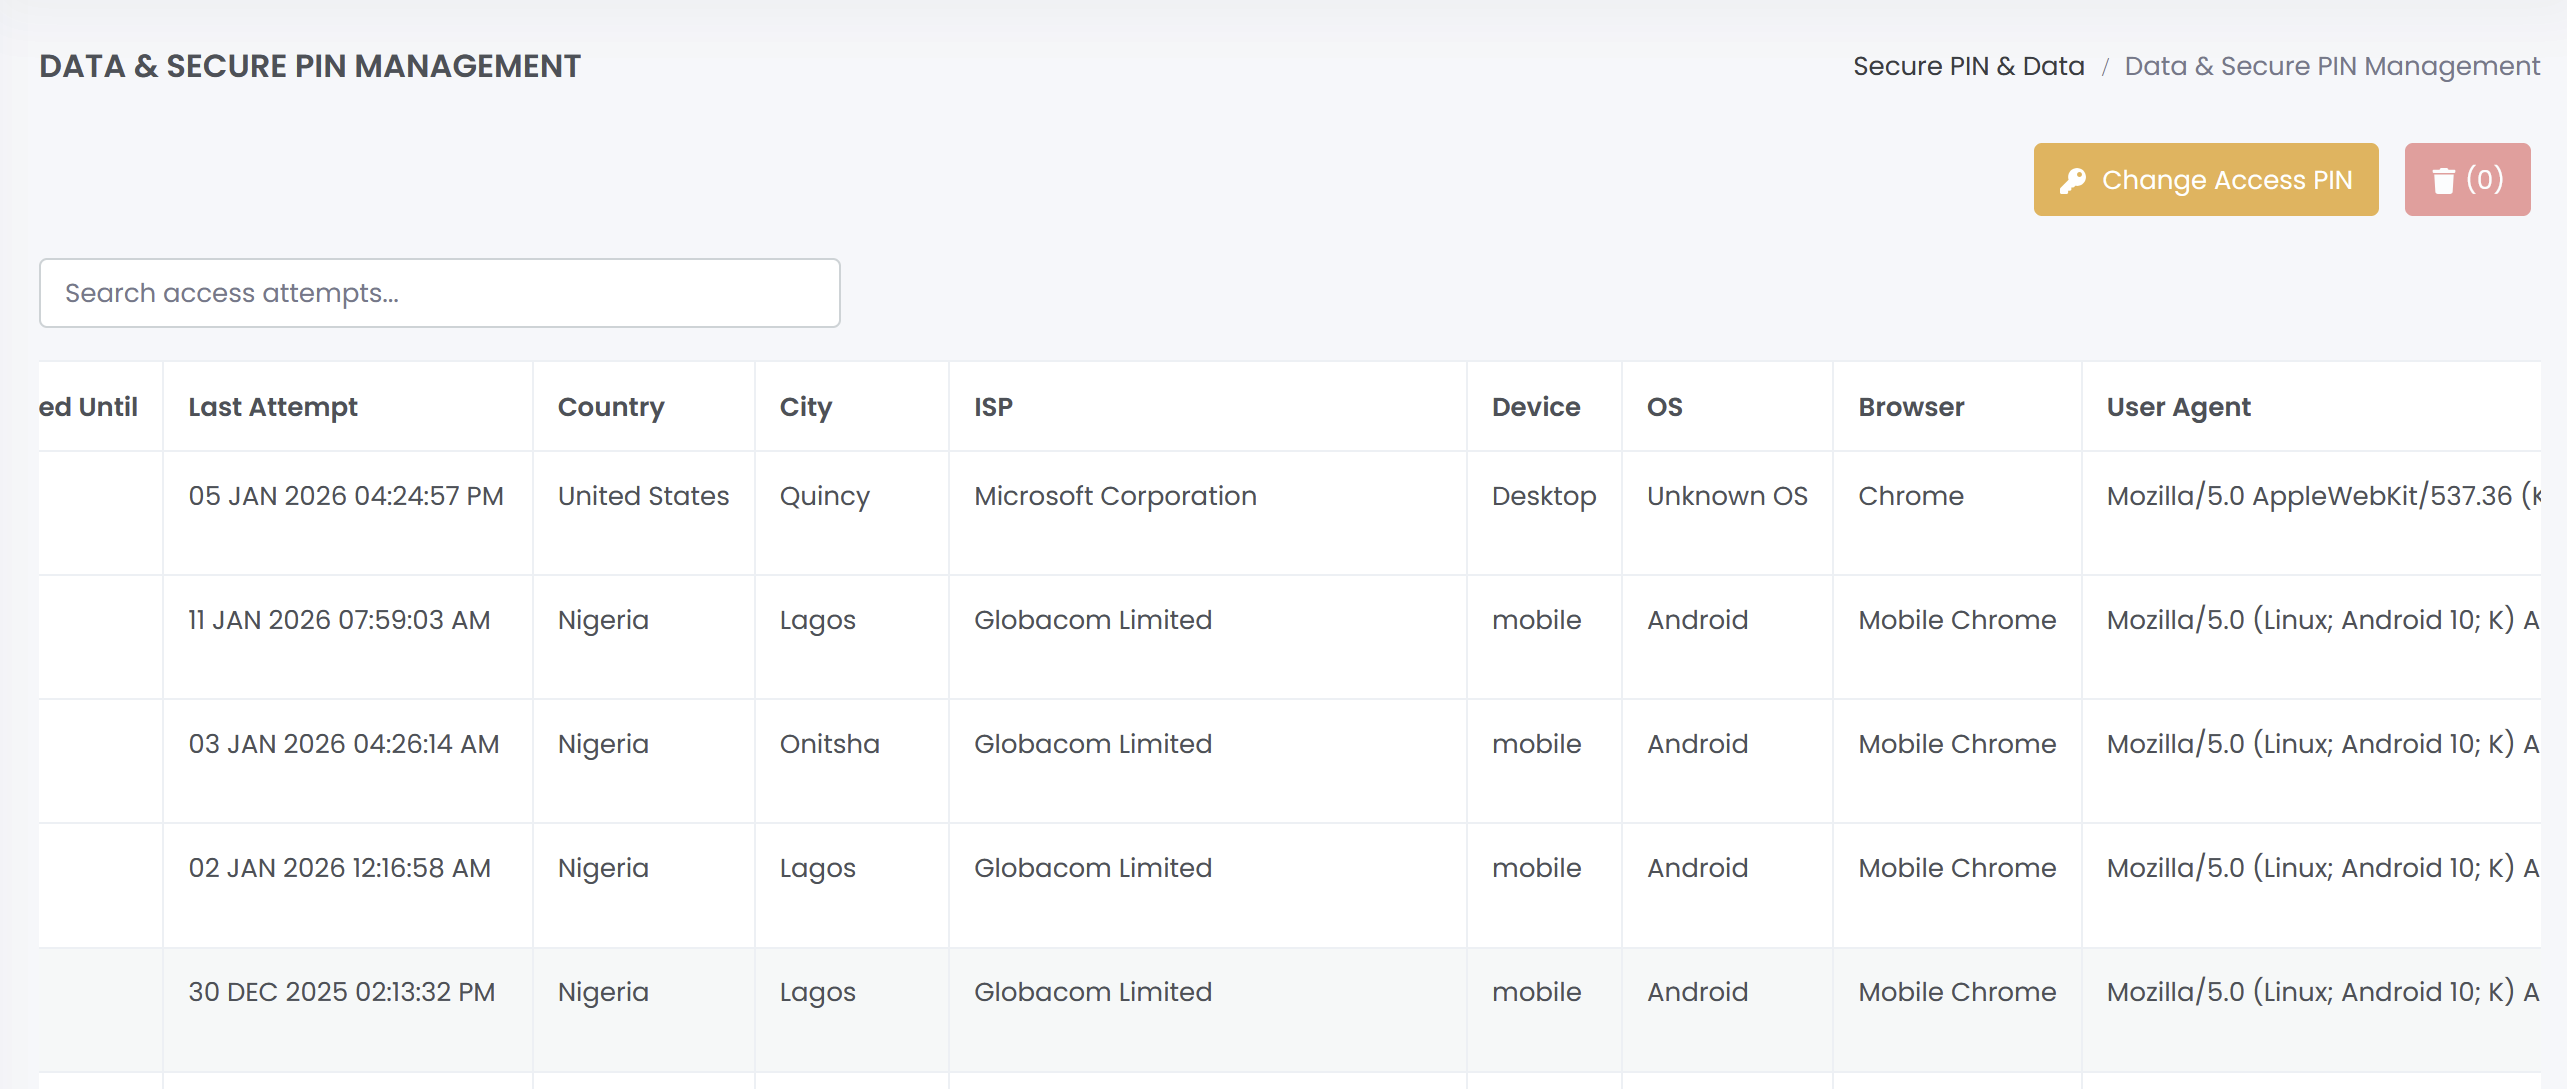The image size is (2567, 1089).
Task: Sort by Country column header
Action: point(610,407)
